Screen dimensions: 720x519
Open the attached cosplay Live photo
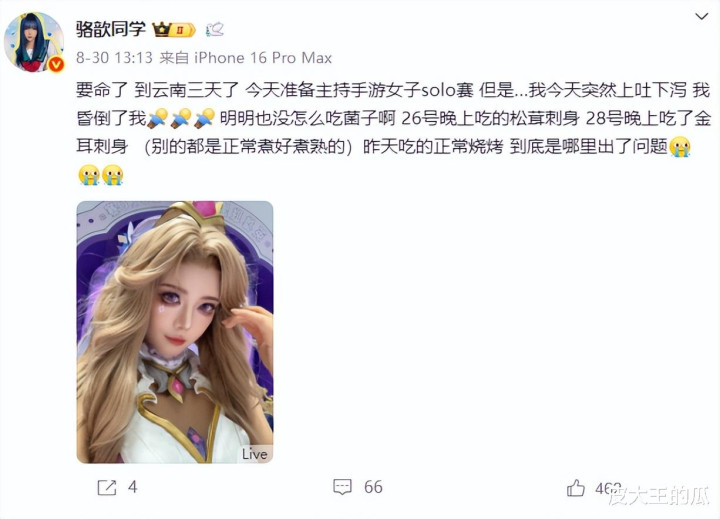pyautogui.click(x=175, y=332)
